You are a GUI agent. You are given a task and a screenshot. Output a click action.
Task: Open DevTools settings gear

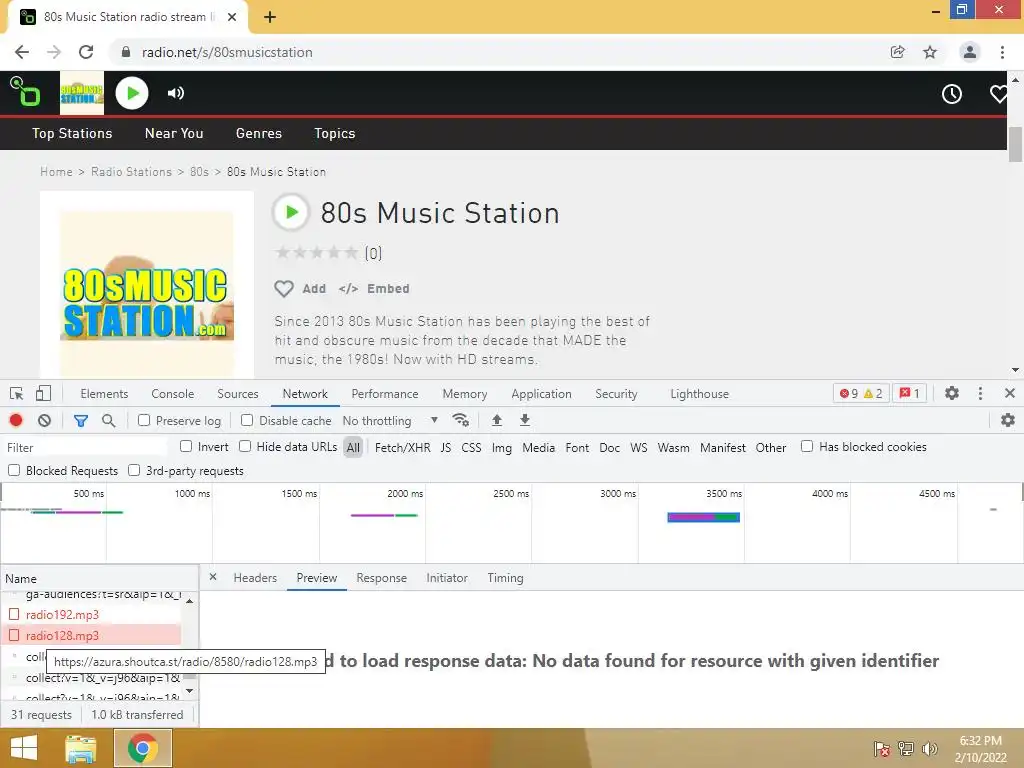pos(952,393)
